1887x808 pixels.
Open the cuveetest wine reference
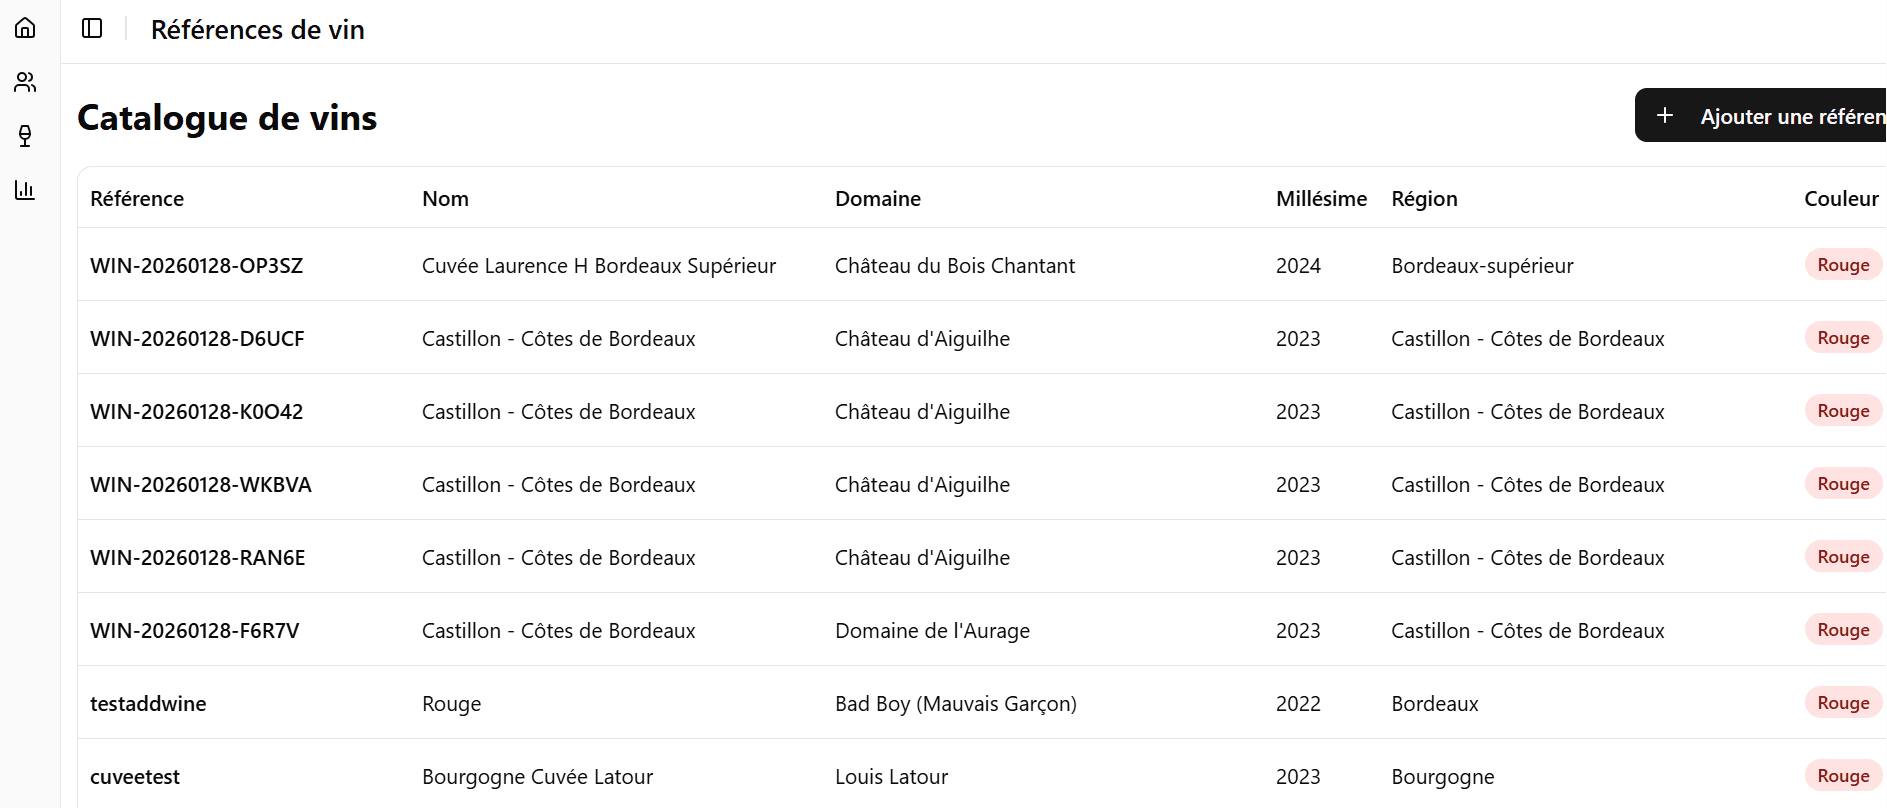click(134, 775)
